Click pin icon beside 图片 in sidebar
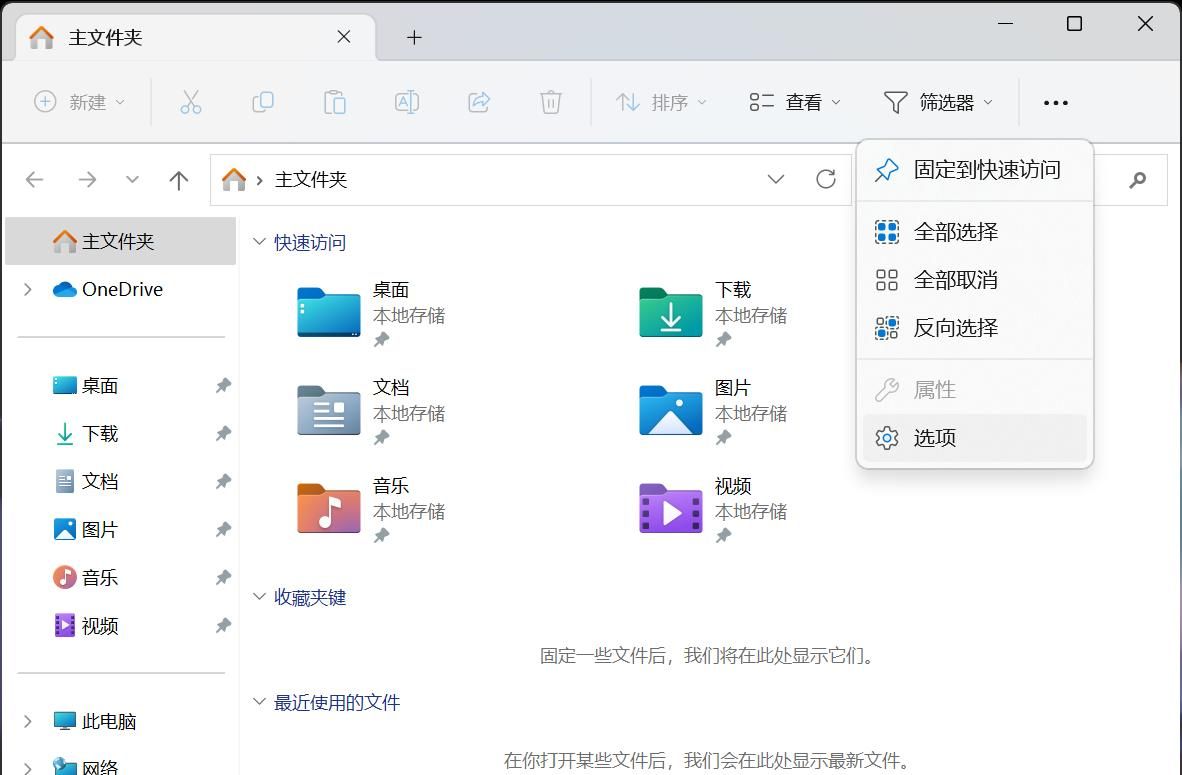The image size is (1182, 775). (x=223, y=529)
